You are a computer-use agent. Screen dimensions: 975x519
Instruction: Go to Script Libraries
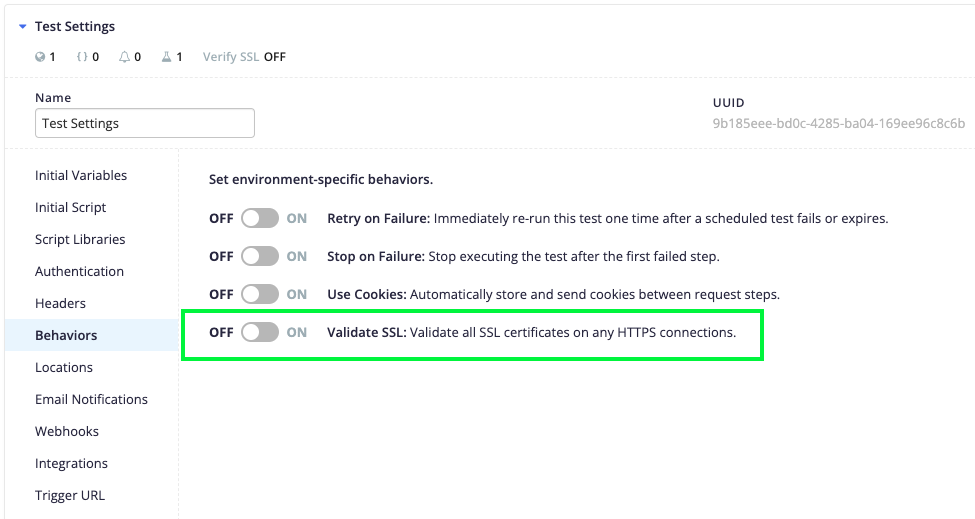[80, 239]
